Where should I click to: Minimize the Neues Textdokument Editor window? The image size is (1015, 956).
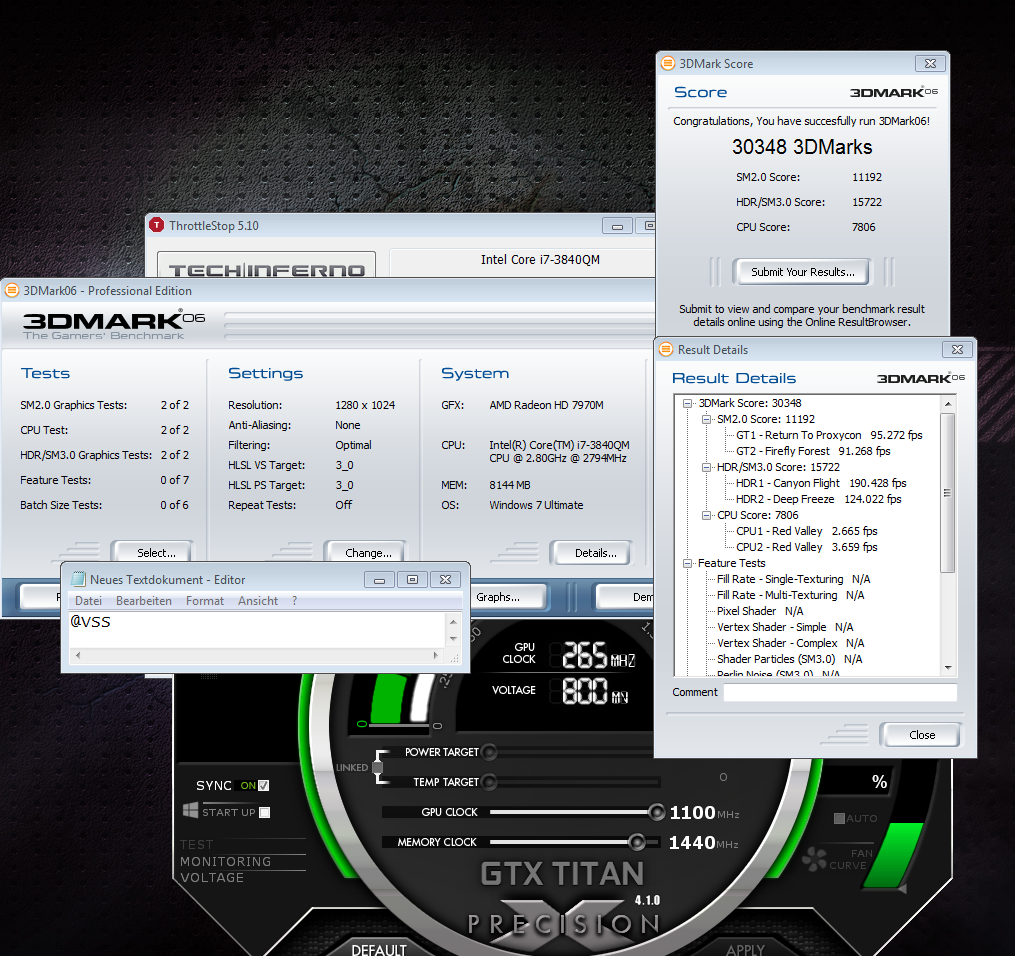379,580
